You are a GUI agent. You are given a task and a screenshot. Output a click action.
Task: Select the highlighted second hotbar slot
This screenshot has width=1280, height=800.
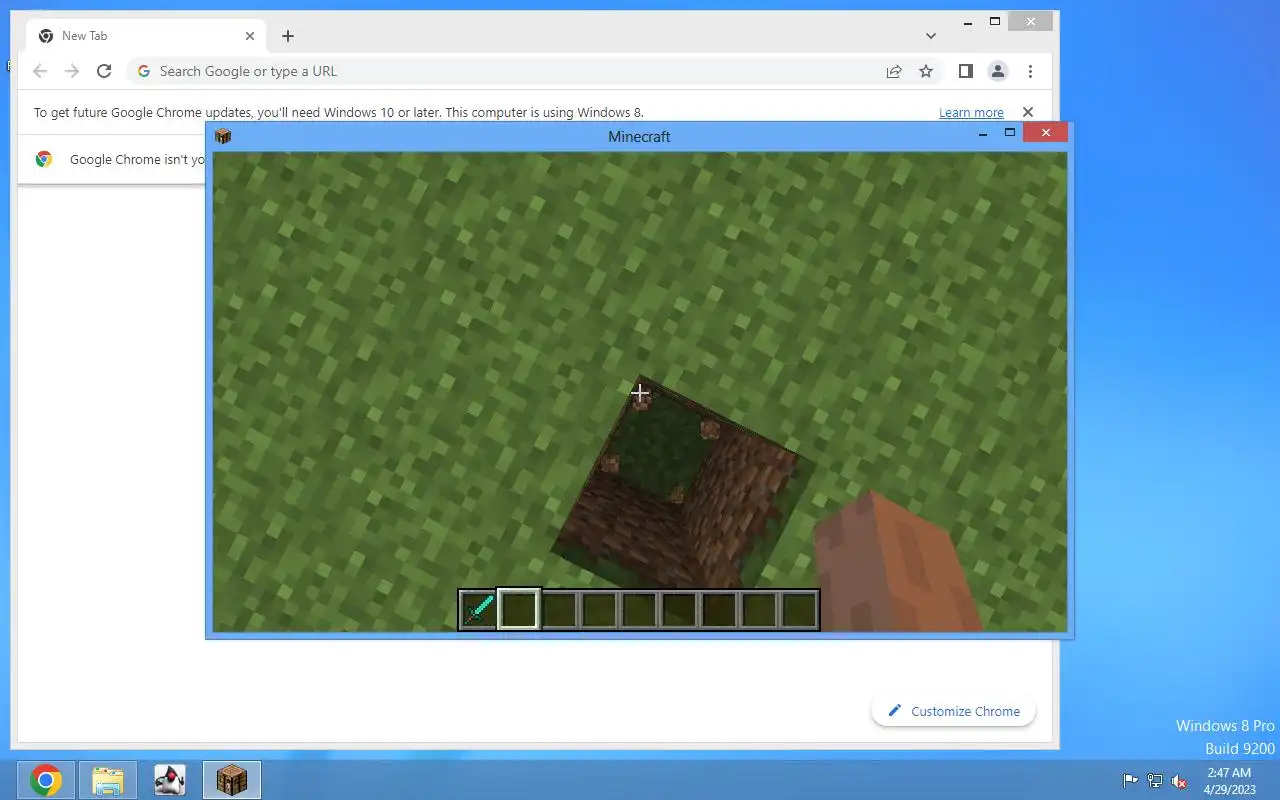pyautogui.click(x=519, y=609)
